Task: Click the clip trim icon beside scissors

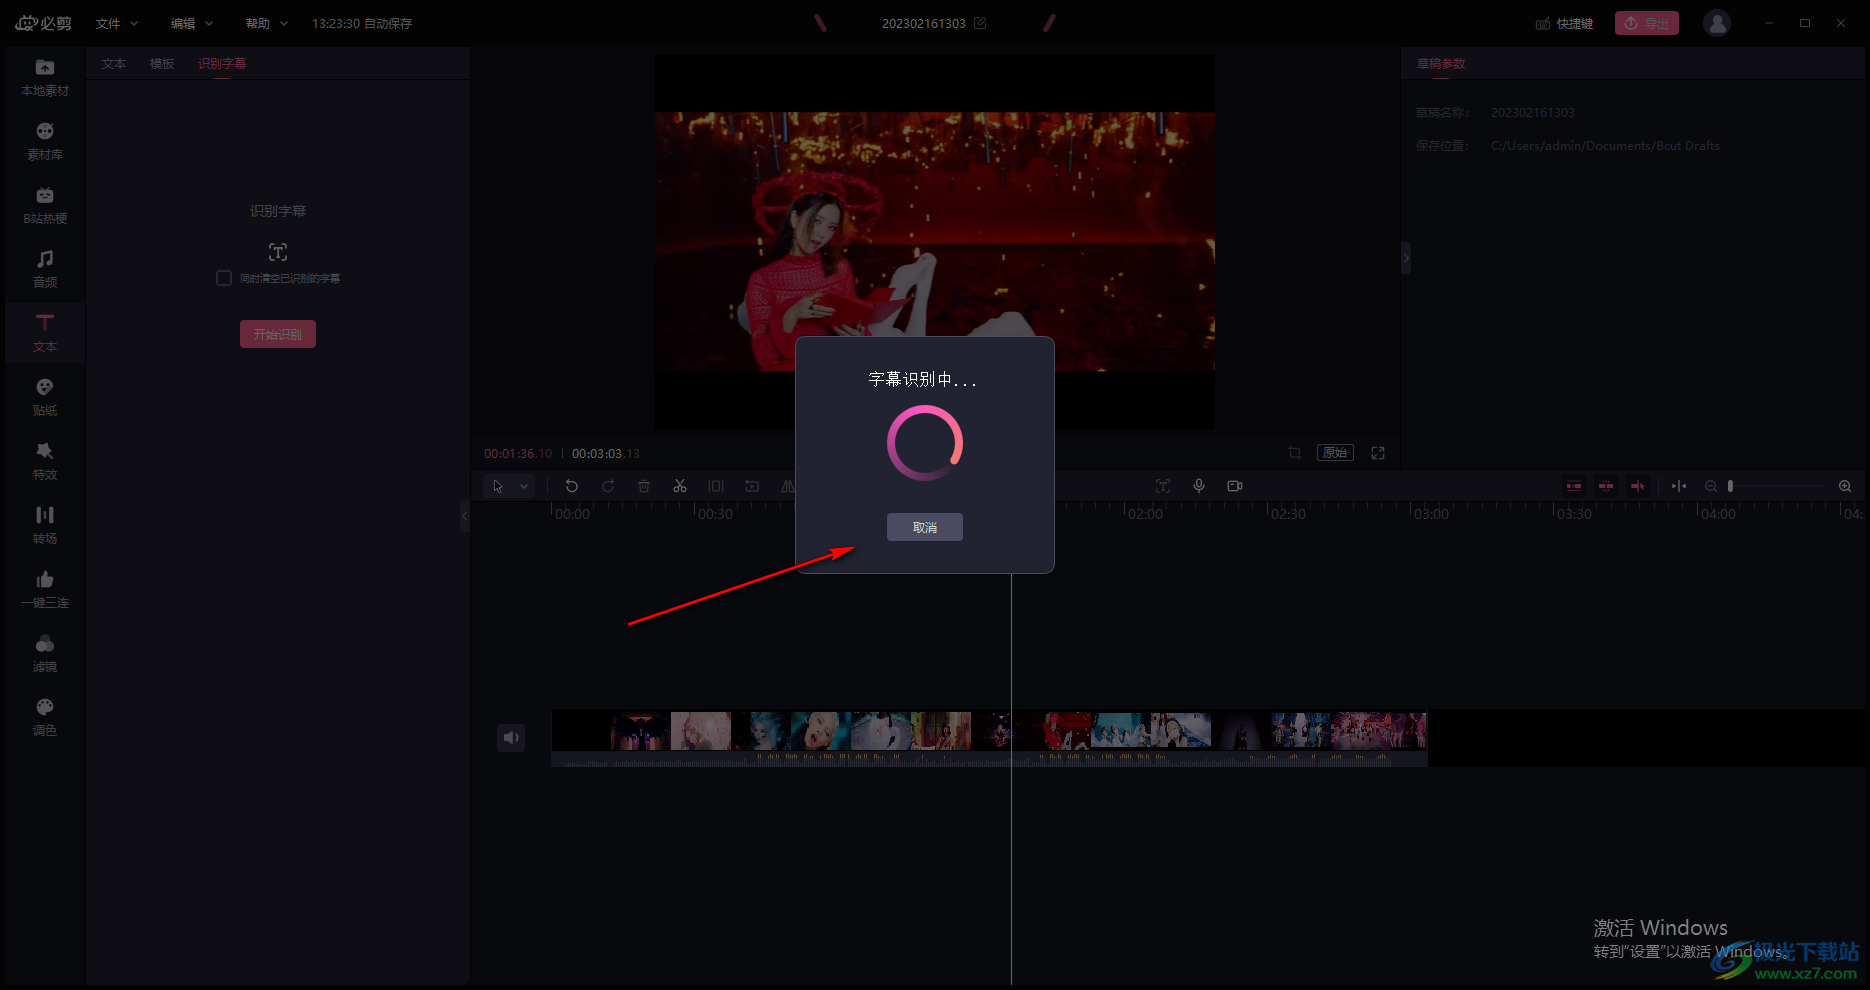Action: pyautogui.click(x=716, y=486)
